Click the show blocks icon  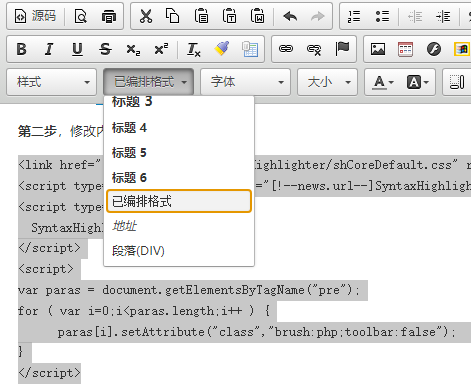tap(456, 82)
